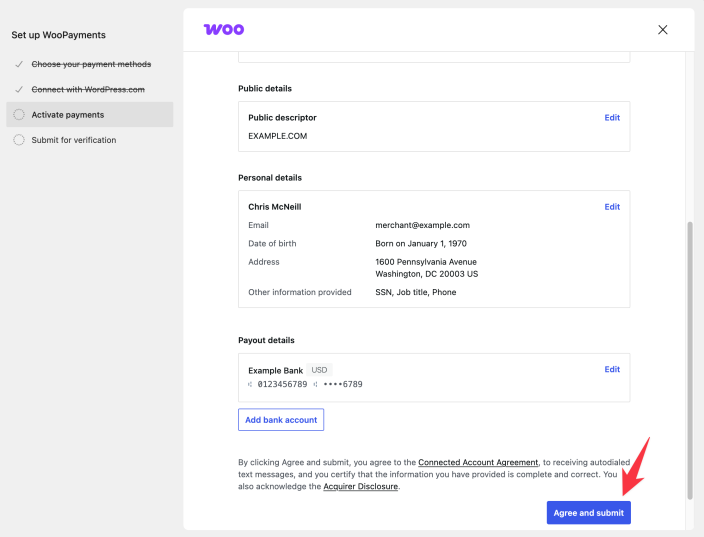The height and width of the screenshot is (537, 704).
Task: Open Choose your payment methods step
Action: pyautogui.click(x=91, y=64)
